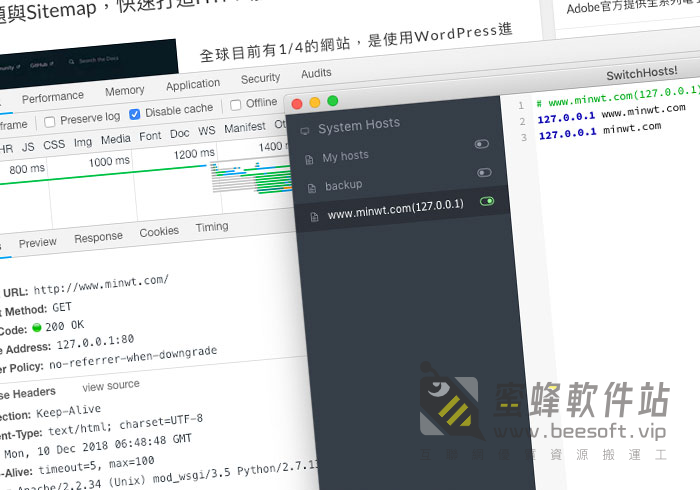Filter network requests by Img

[83, 142]
